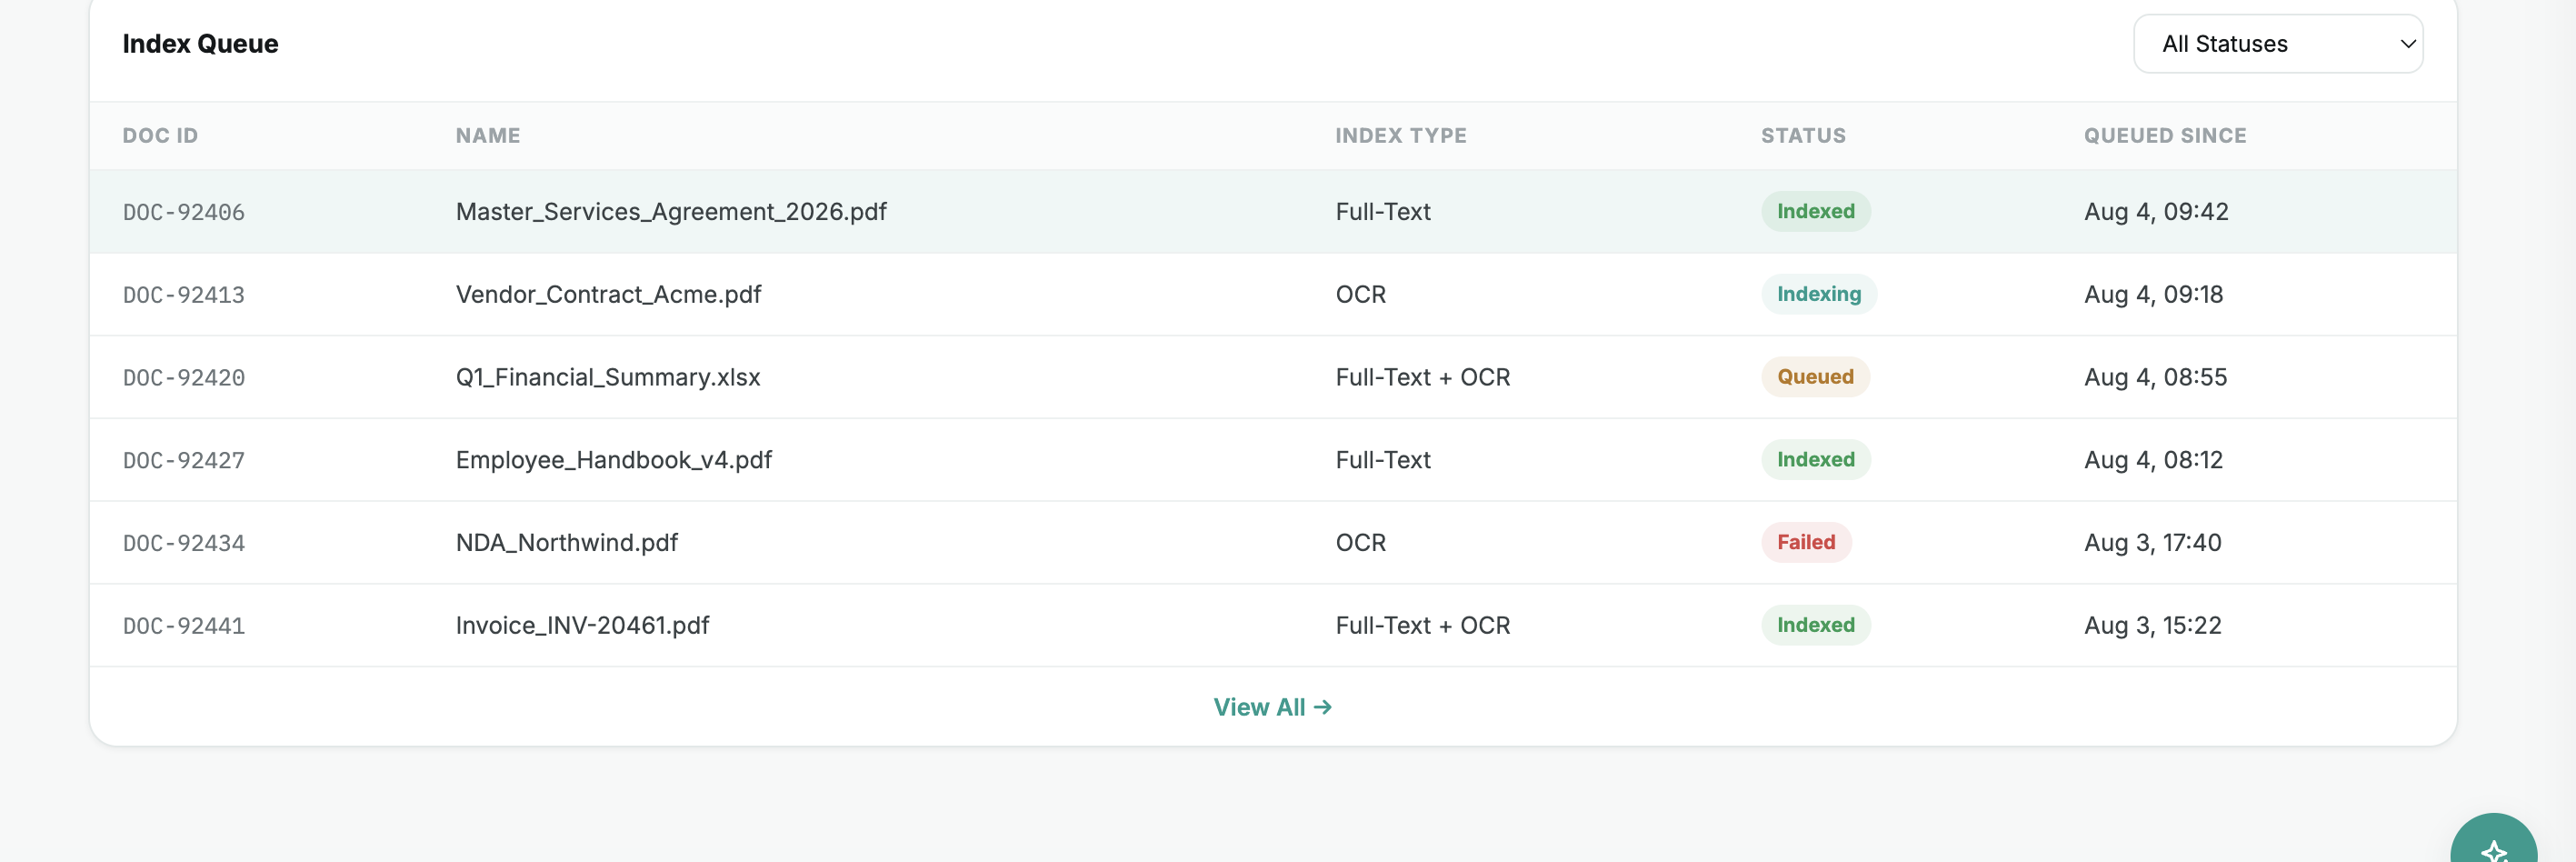Click the View All link

(x=1272, y=707)
